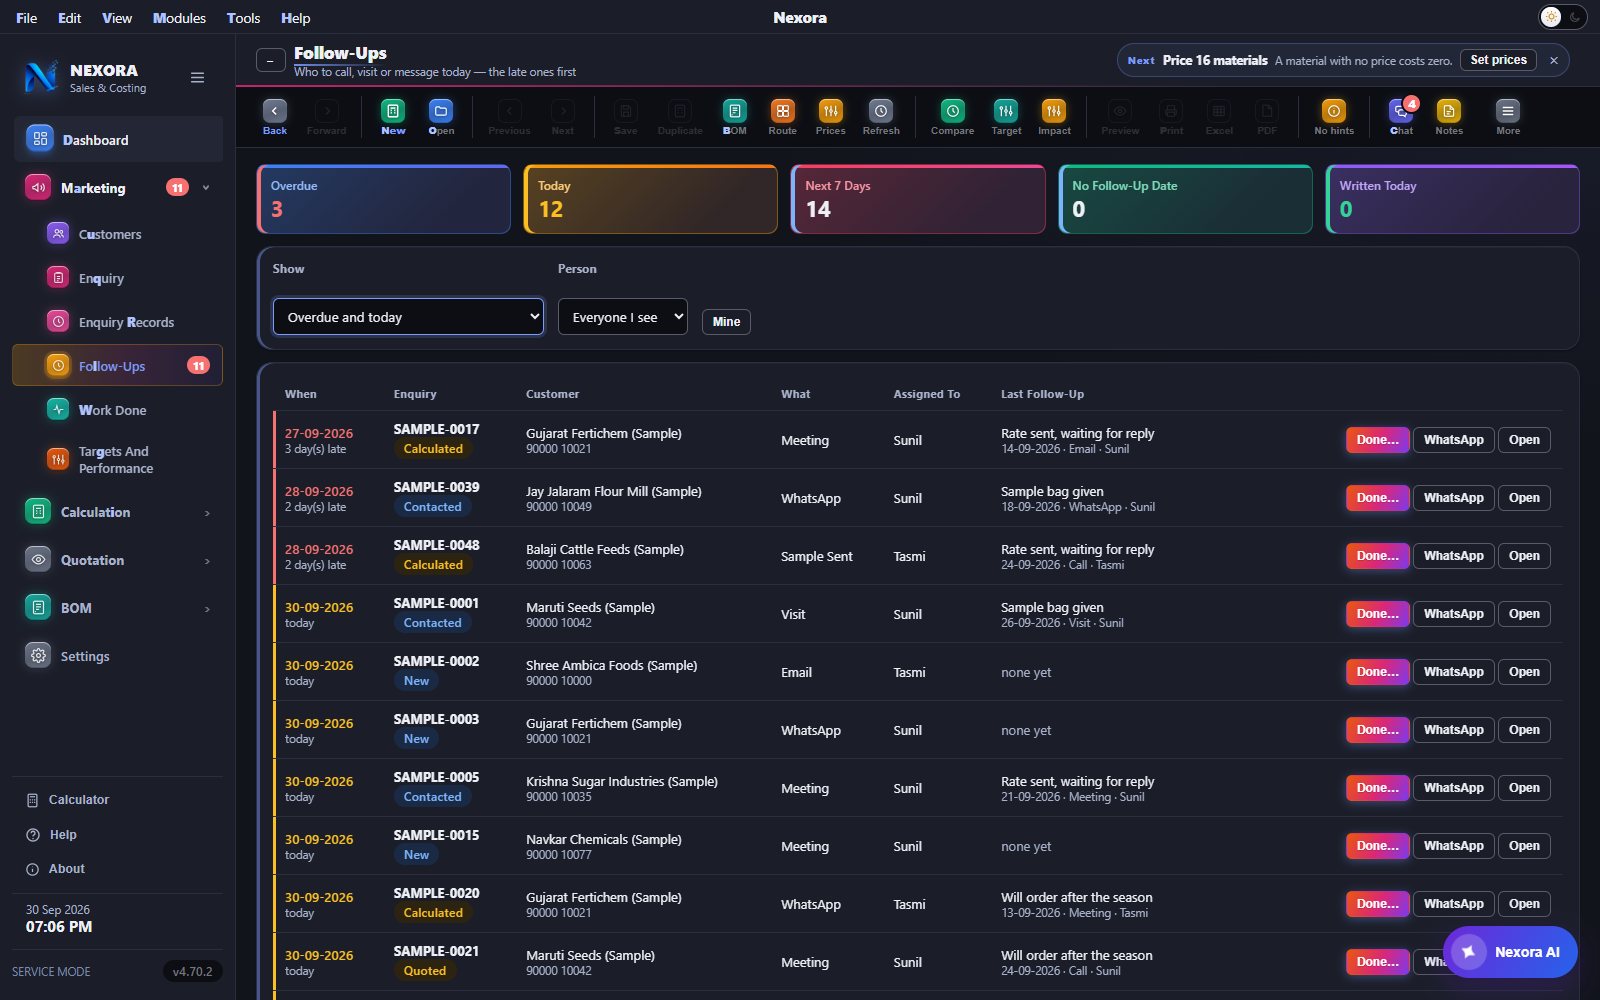
Task: Click the Compare toolbar icon
Action: click(x=953, y=116)
